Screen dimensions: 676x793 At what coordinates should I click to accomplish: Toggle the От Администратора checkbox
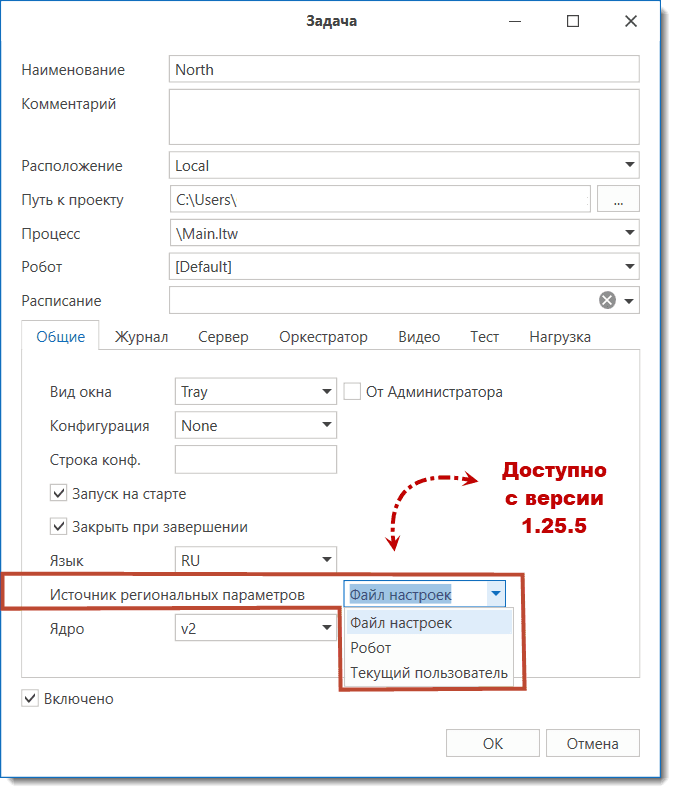point(352,391)
